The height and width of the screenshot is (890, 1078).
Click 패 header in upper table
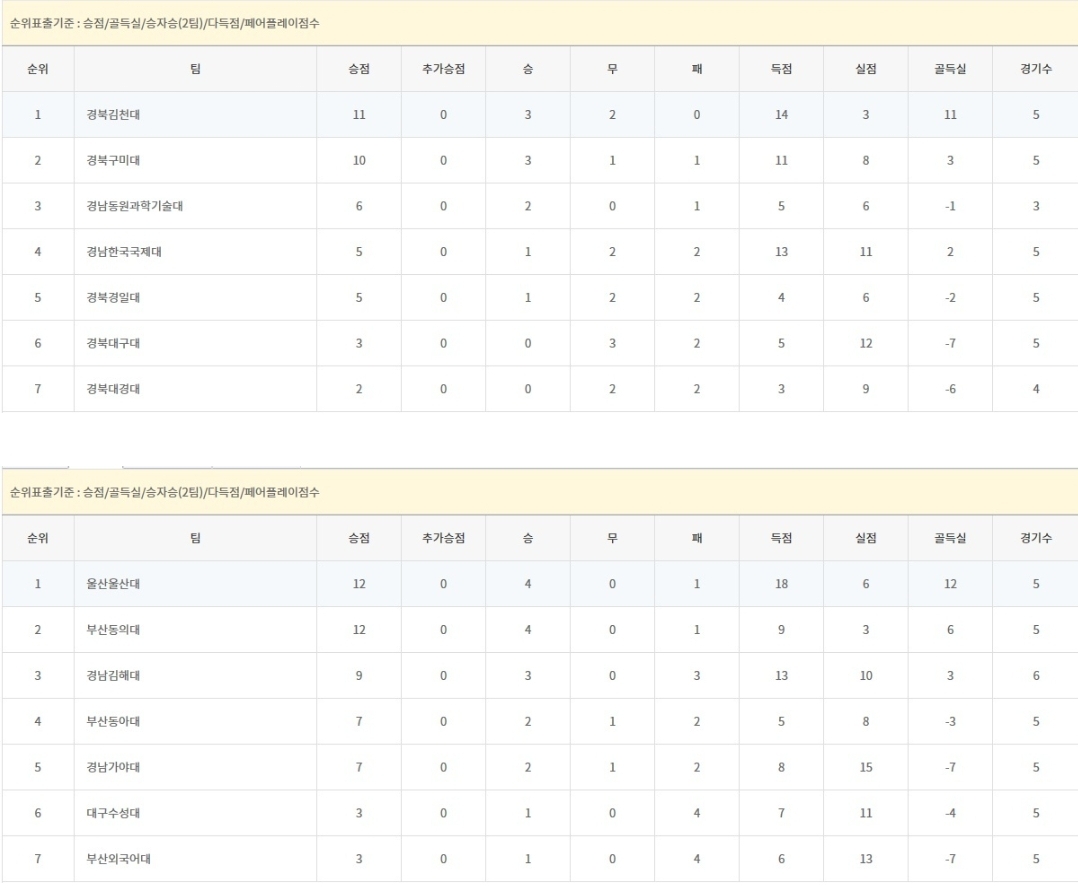point(696,69)
